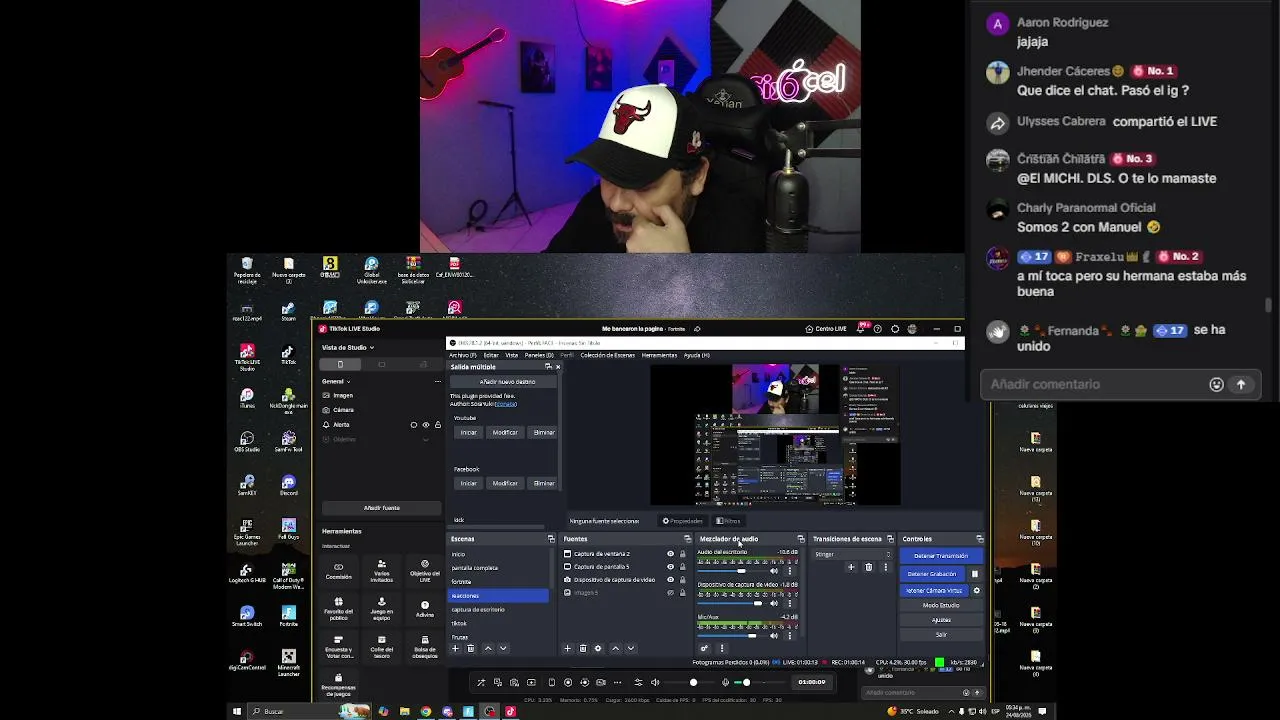Viewport: 1280px width, 720px height.
Task: Mute the Mic/Aux channel
Action: (x=773, y=635)
